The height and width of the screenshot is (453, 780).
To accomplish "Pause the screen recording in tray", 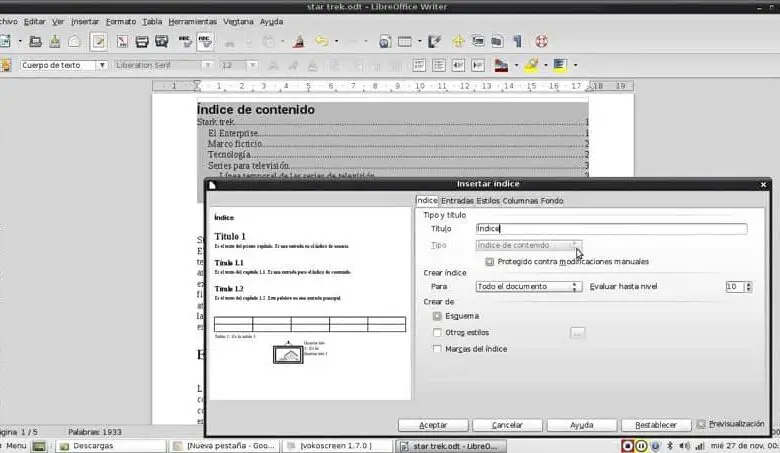I will [641, 446].
